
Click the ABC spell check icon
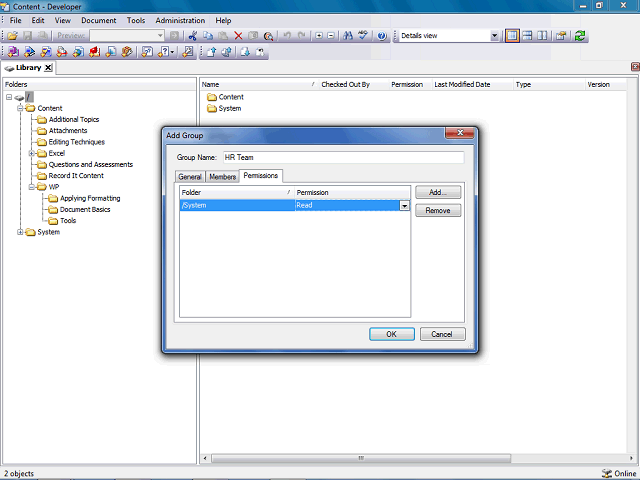[x=363, y=36]
